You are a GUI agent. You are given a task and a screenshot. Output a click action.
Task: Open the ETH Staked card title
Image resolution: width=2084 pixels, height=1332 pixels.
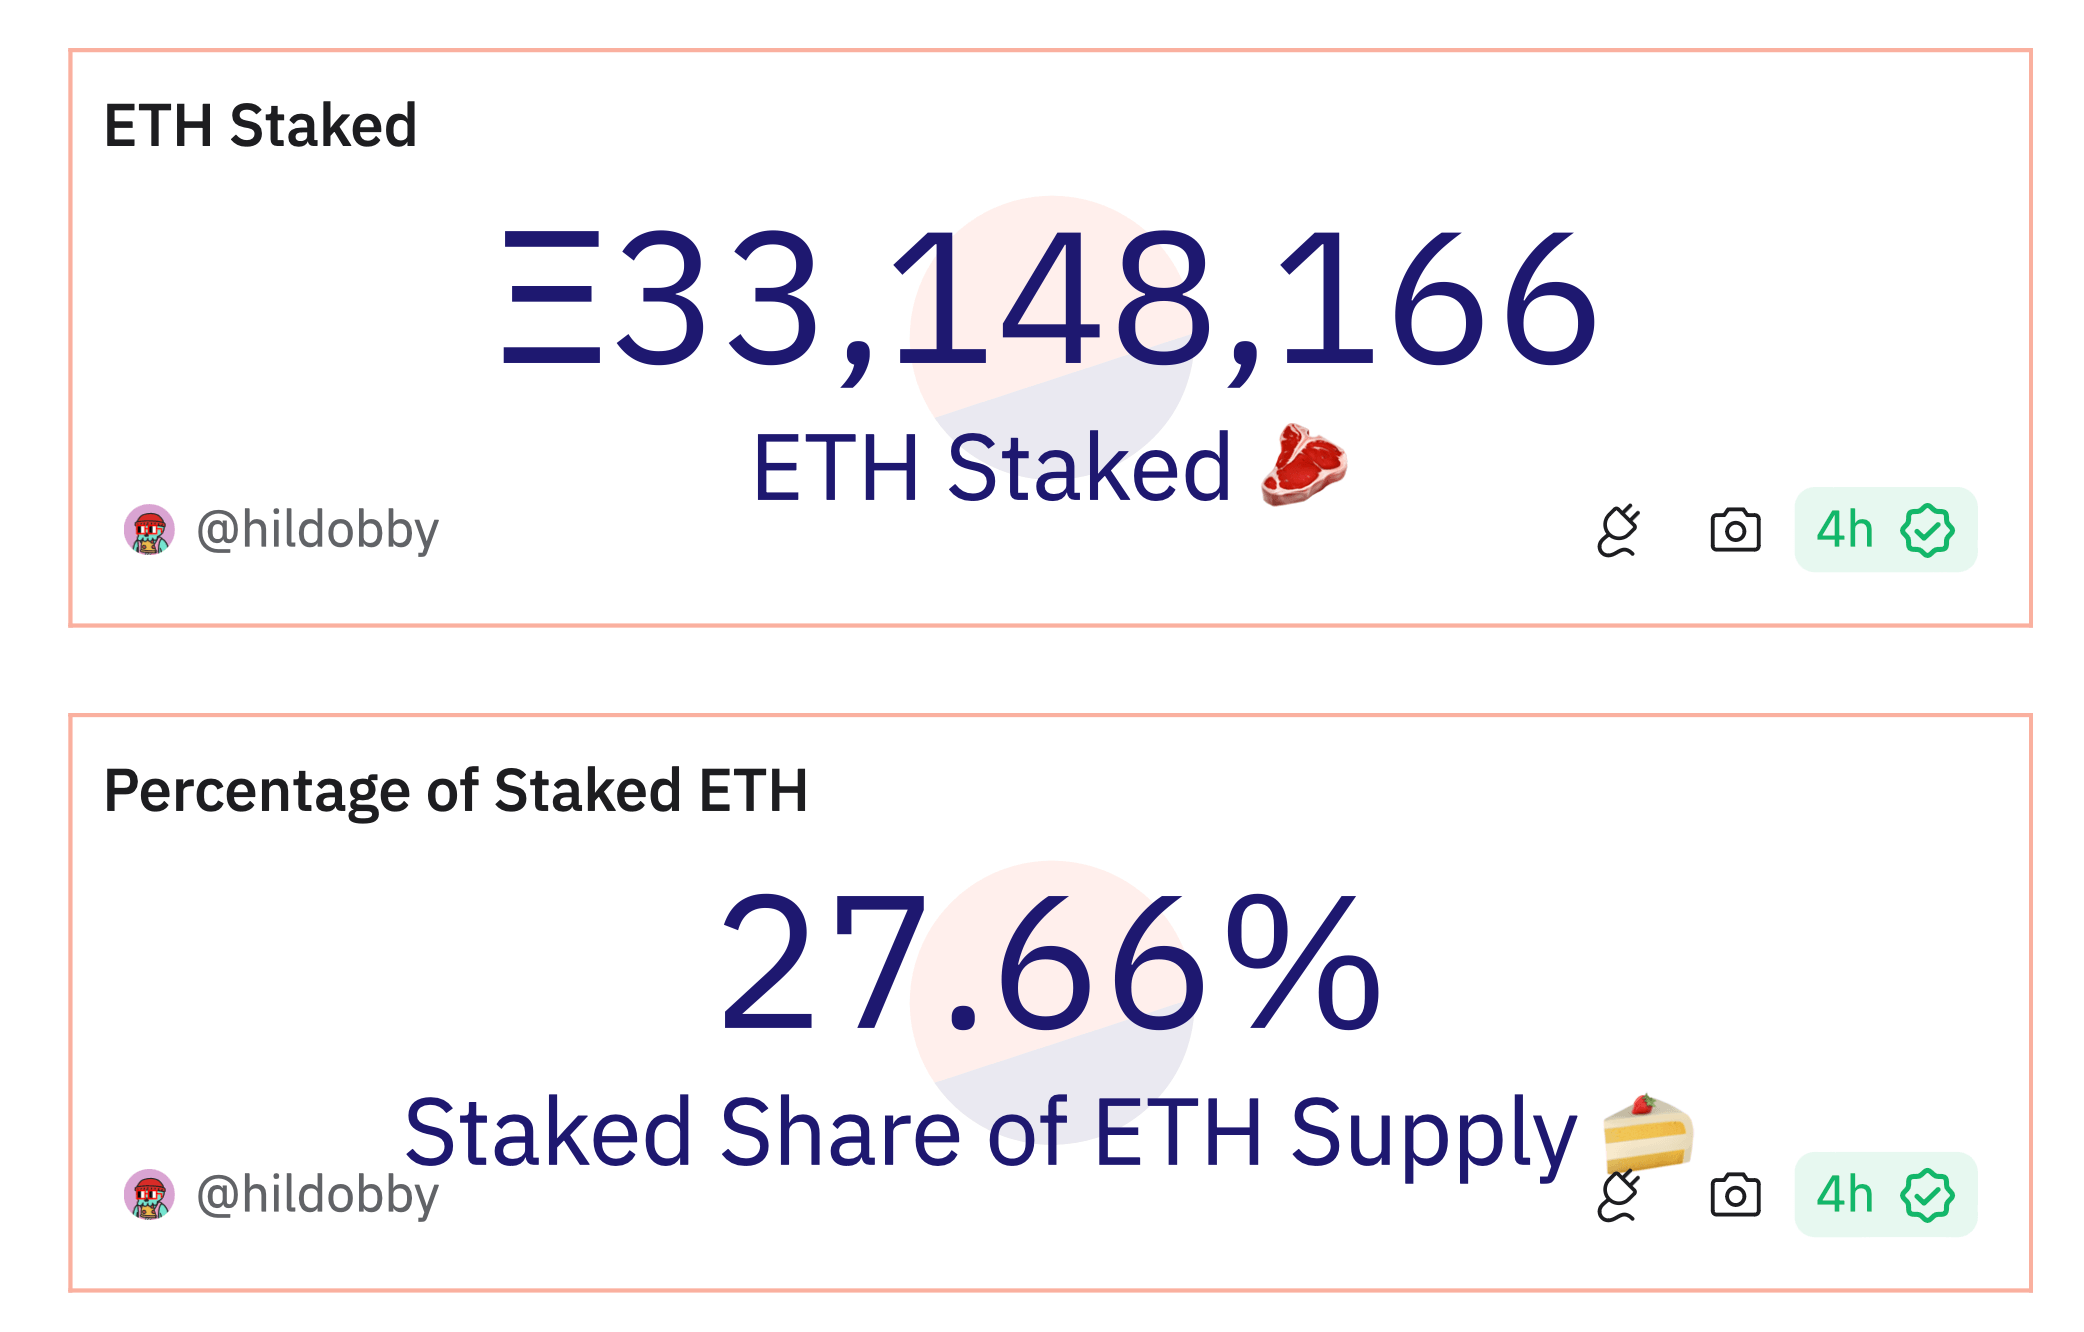[x=260, y=126]
